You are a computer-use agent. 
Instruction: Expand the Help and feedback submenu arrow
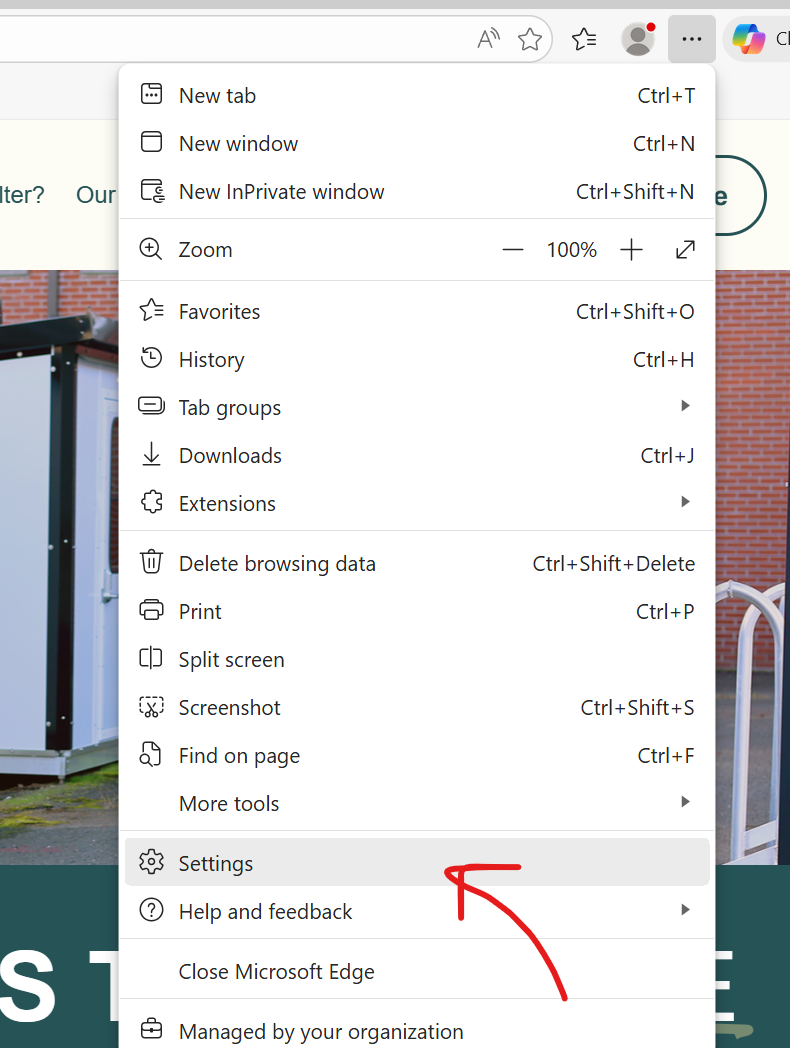685,910
